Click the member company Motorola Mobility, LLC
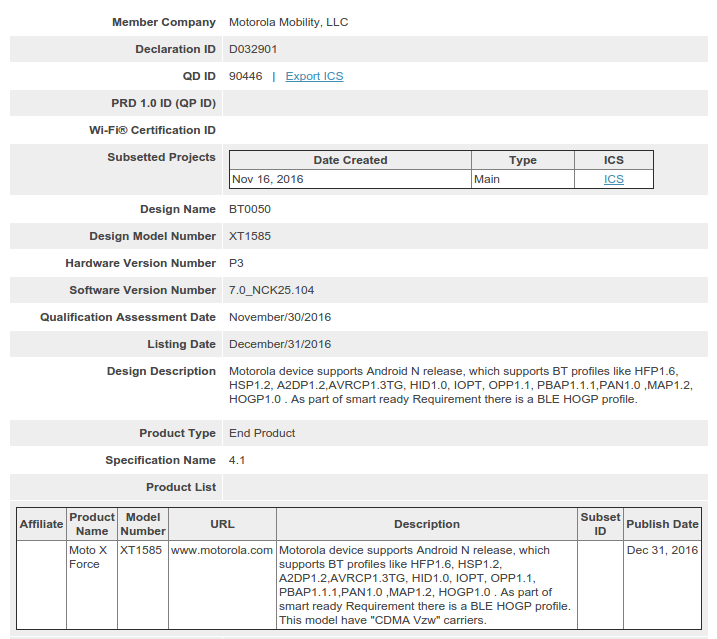The width and height of the screenshot is (717, 639). click(x=289, y=22)
